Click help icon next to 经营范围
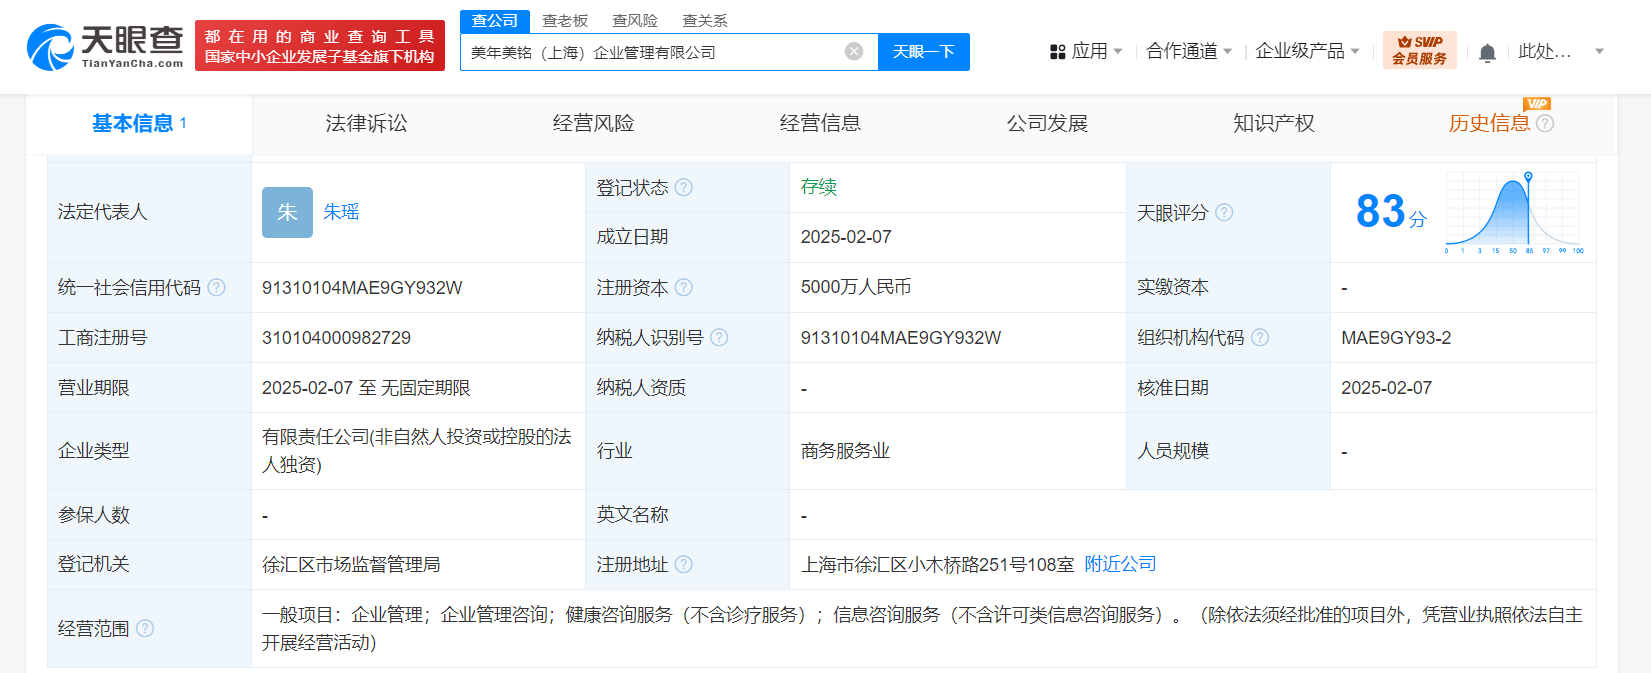 [145, 628]
